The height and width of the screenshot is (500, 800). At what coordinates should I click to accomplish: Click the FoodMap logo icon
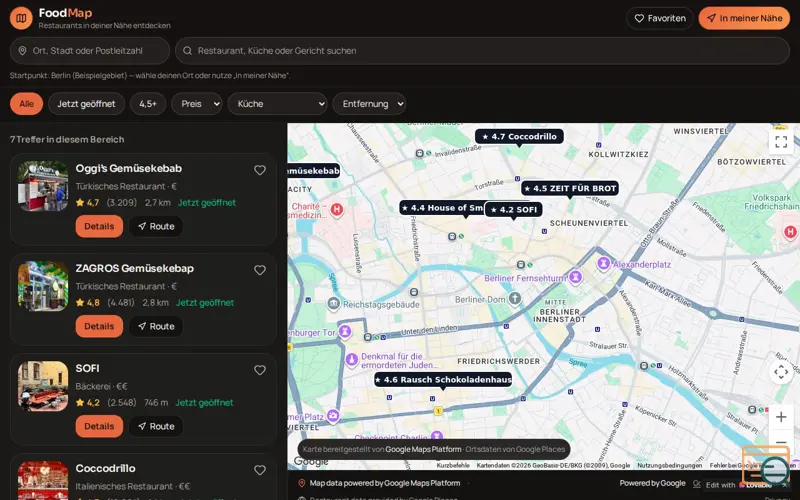click(21, 18)
